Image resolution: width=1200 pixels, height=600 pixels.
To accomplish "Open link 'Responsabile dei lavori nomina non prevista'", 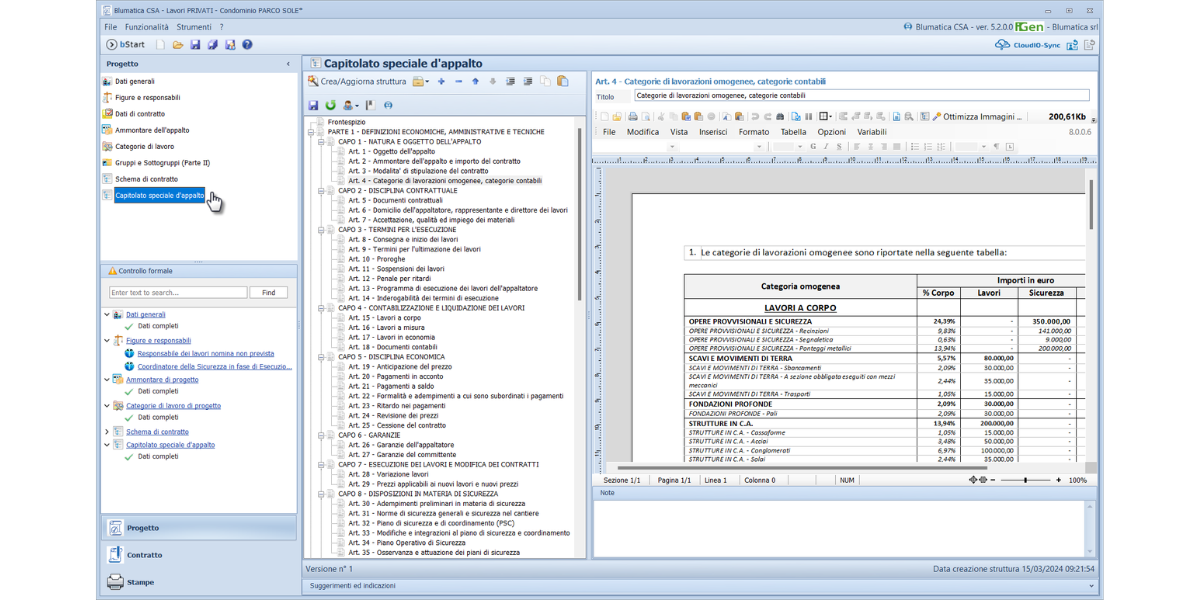I will [205, 354].
